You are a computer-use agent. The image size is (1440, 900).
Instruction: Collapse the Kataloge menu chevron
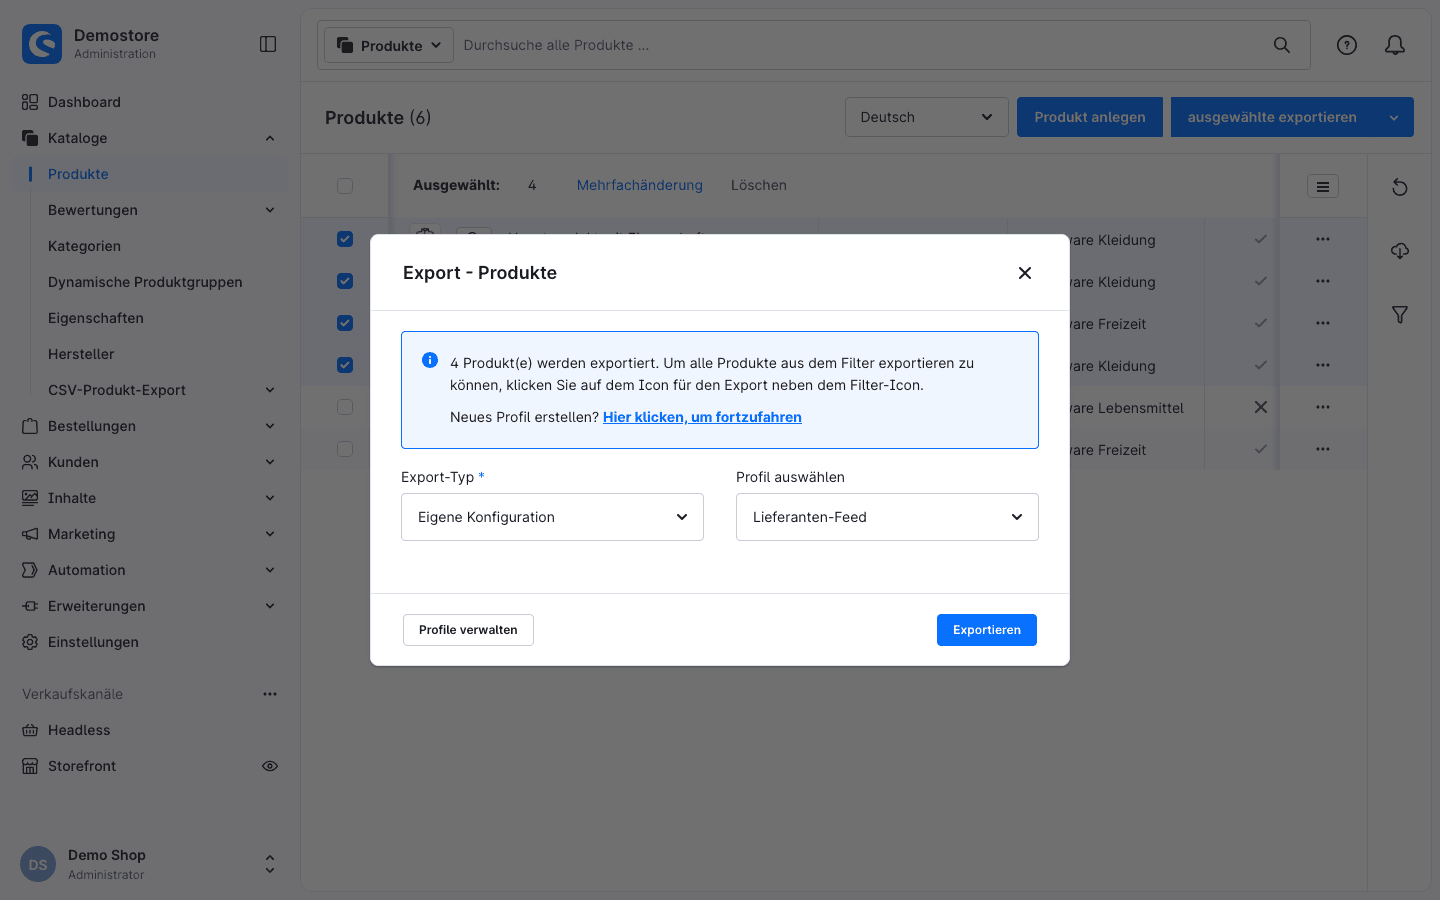tap(270, 138)
